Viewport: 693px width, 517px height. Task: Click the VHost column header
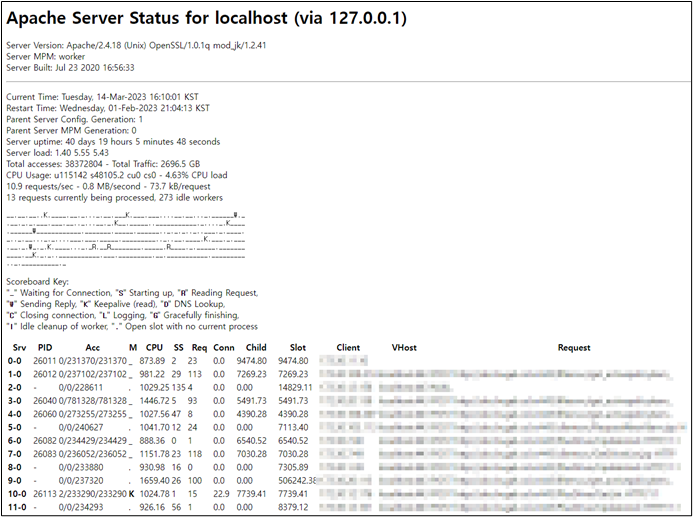pos(404,348)
